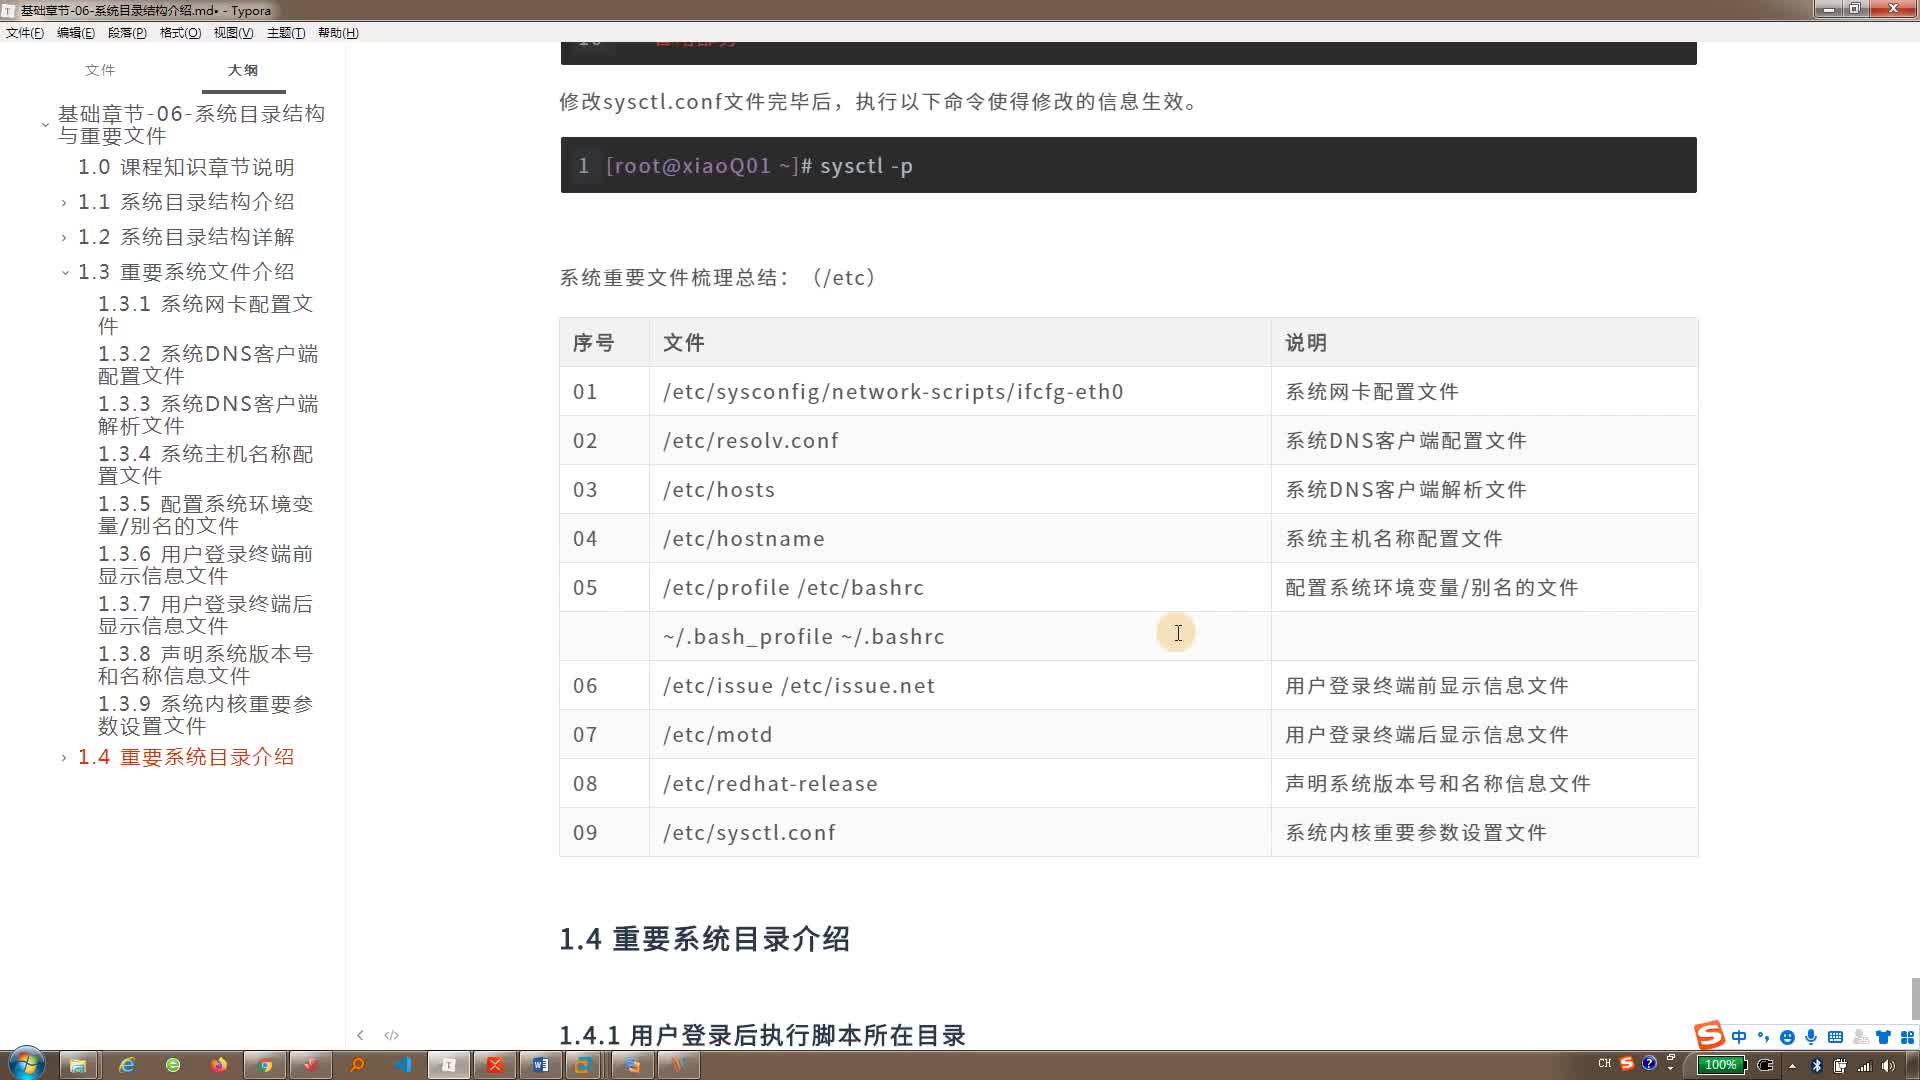Open the 主题(T) menu

286,33
